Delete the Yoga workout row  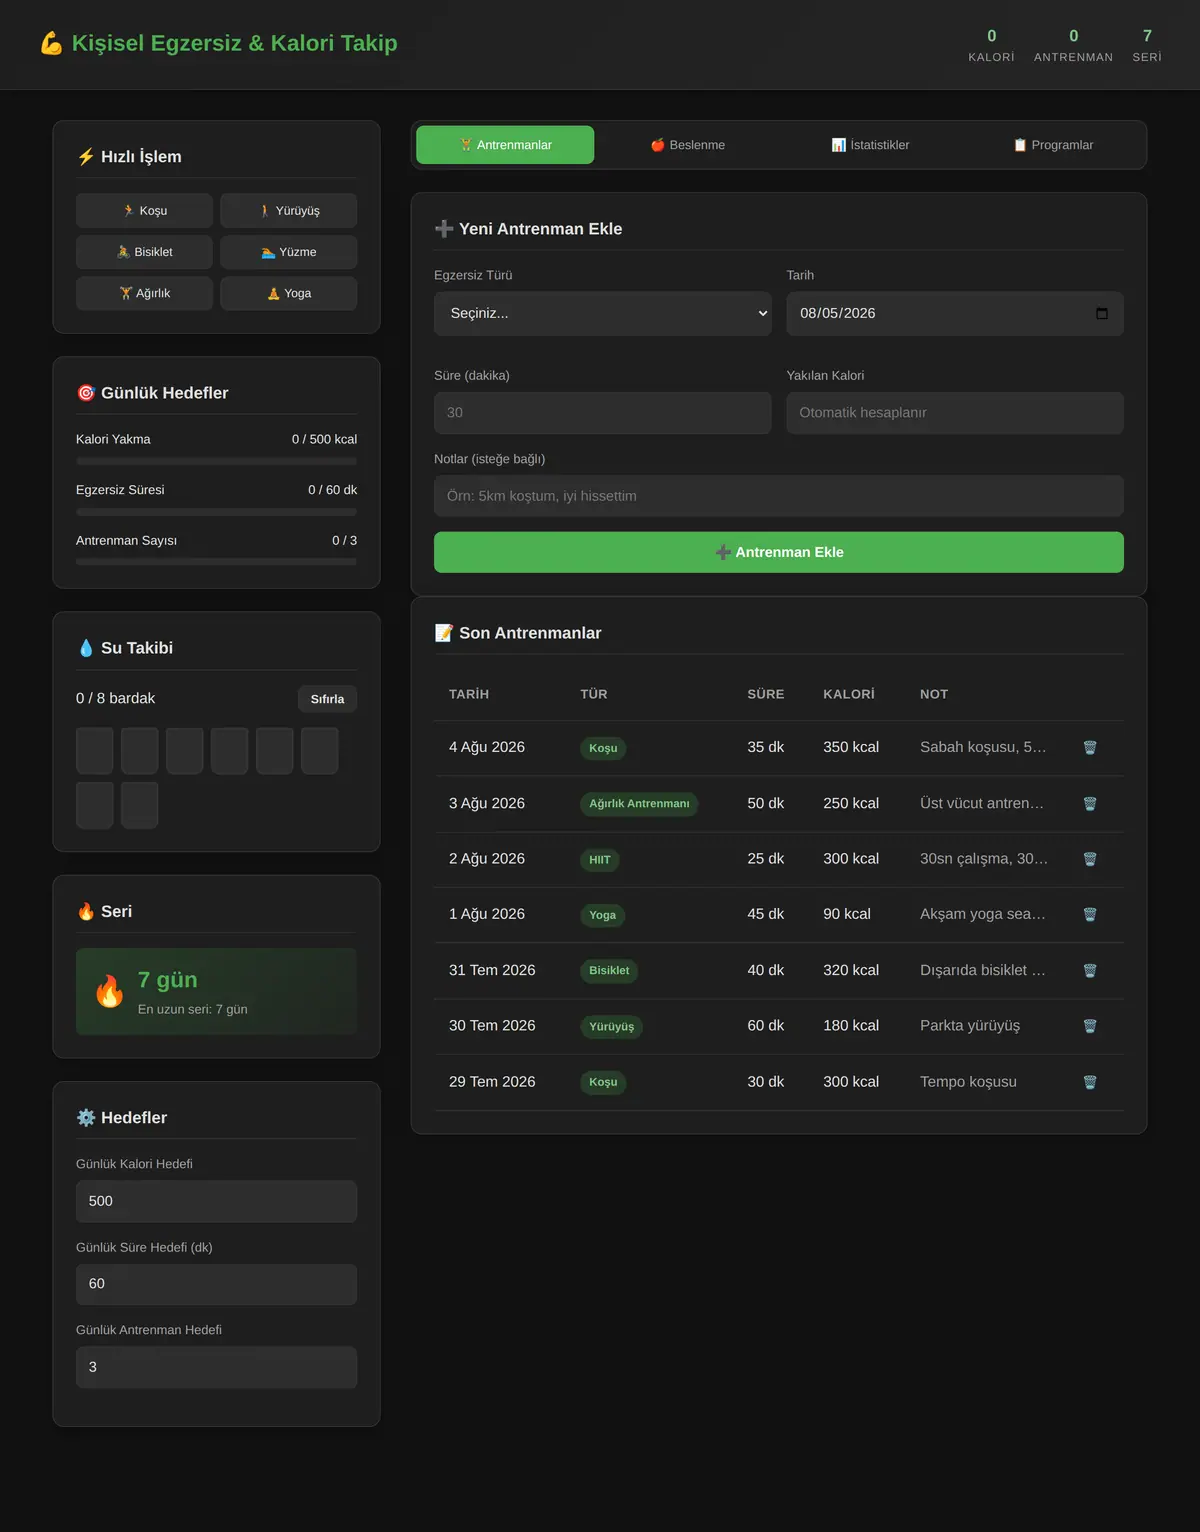(1090, 915)
